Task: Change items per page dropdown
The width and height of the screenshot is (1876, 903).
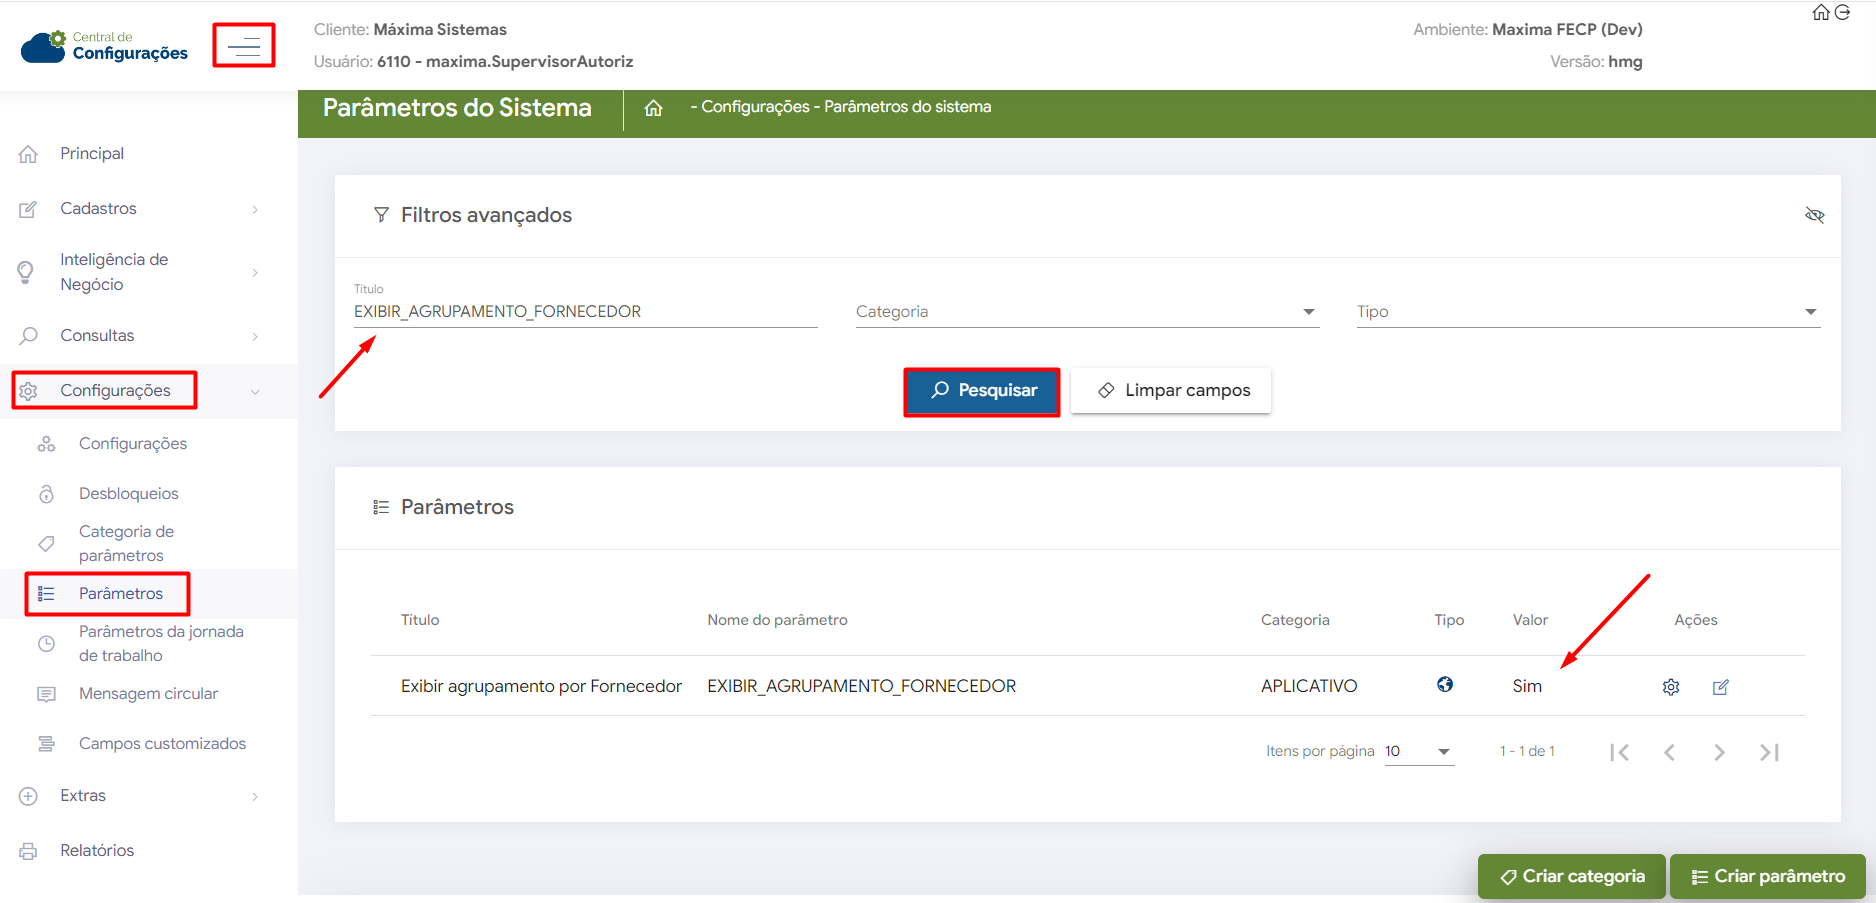Action: [x=1418, y=752]
